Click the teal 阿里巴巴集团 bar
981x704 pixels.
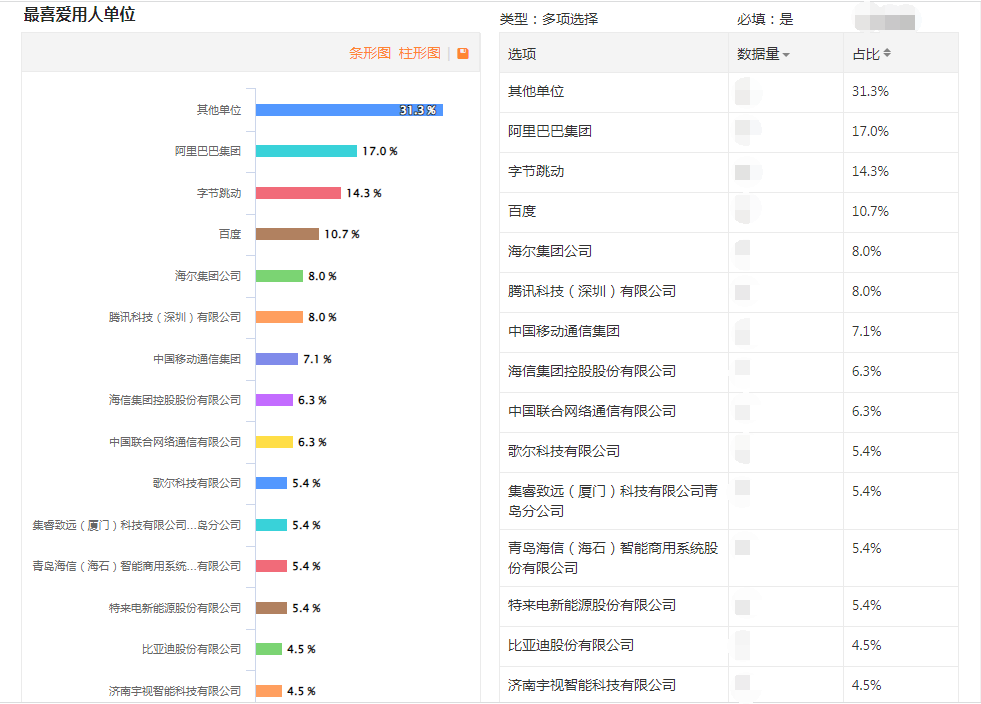tap(305, 151)
